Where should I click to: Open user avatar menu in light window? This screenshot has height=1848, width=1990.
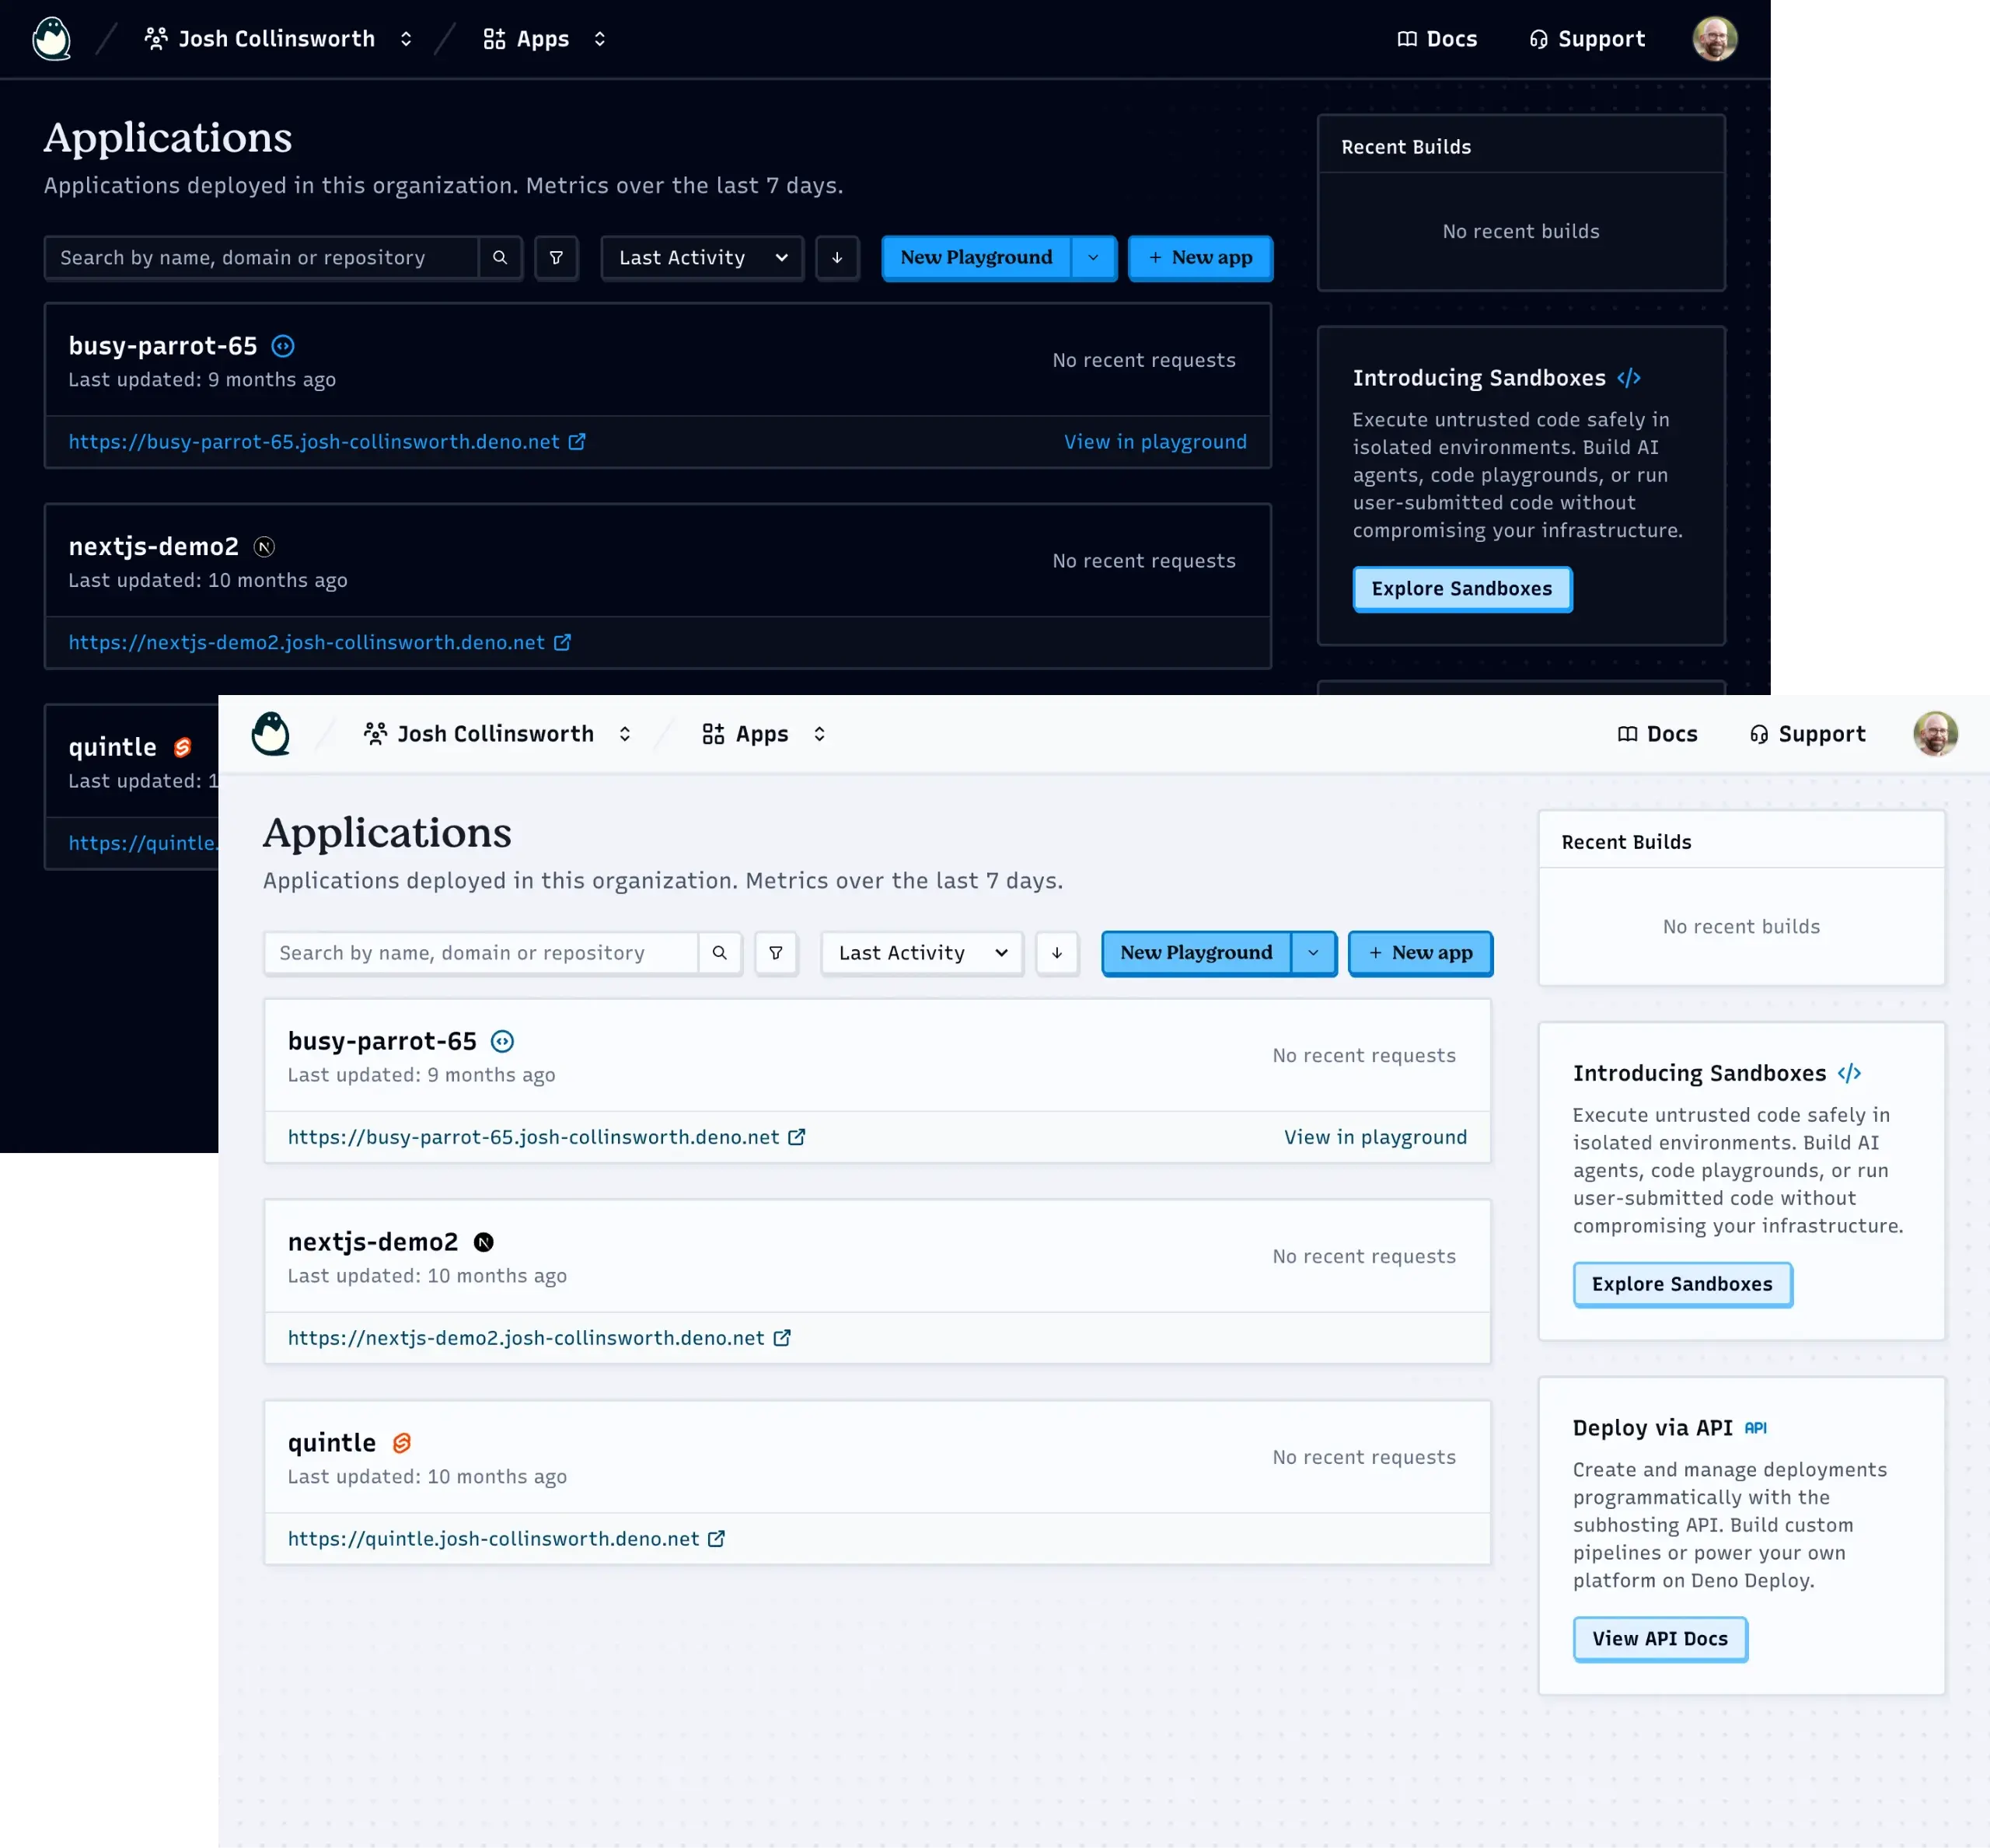(x=1935, y=734)
